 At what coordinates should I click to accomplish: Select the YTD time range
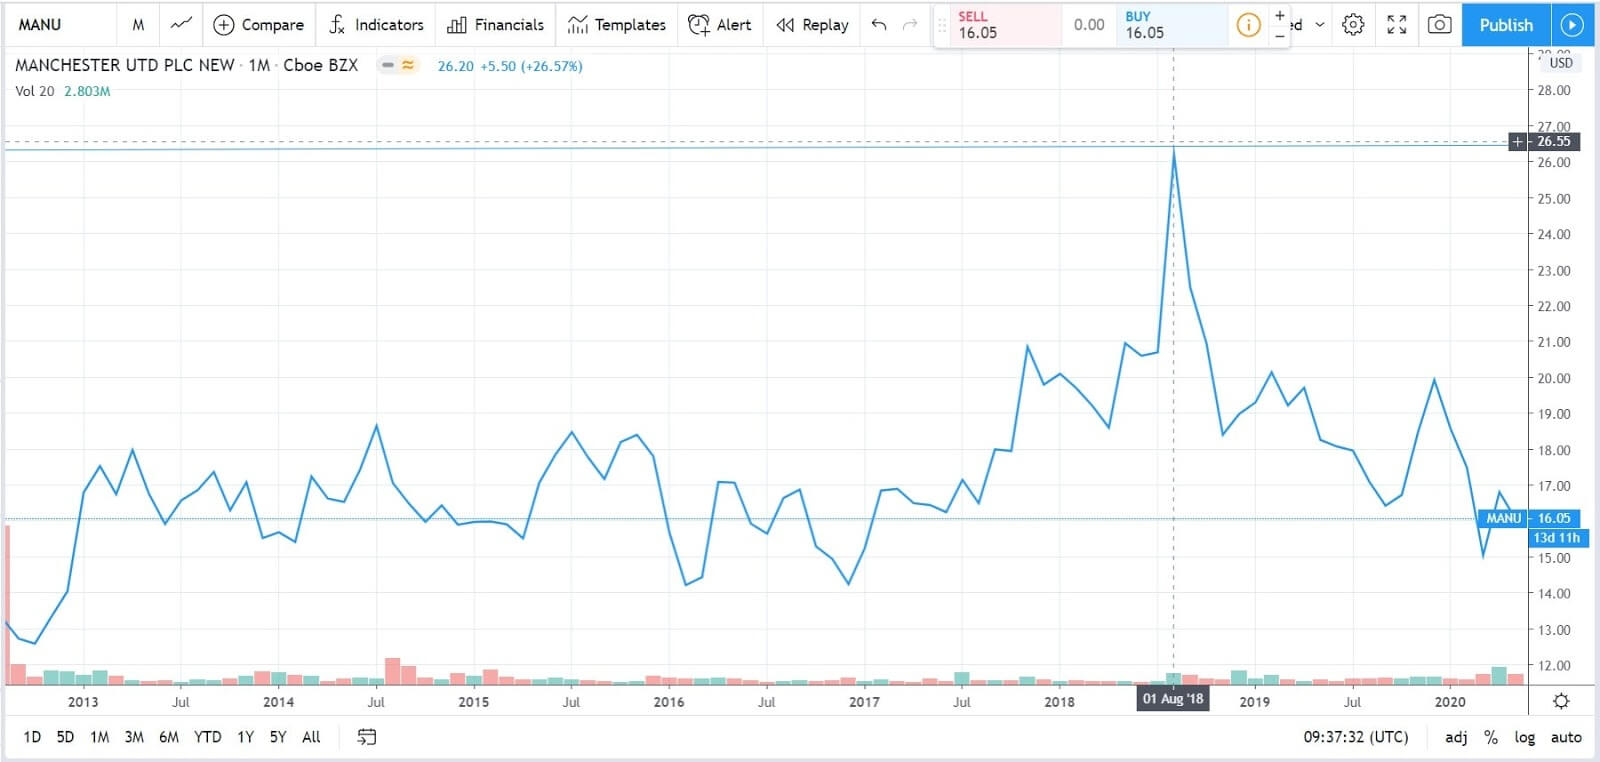[207, 737]
